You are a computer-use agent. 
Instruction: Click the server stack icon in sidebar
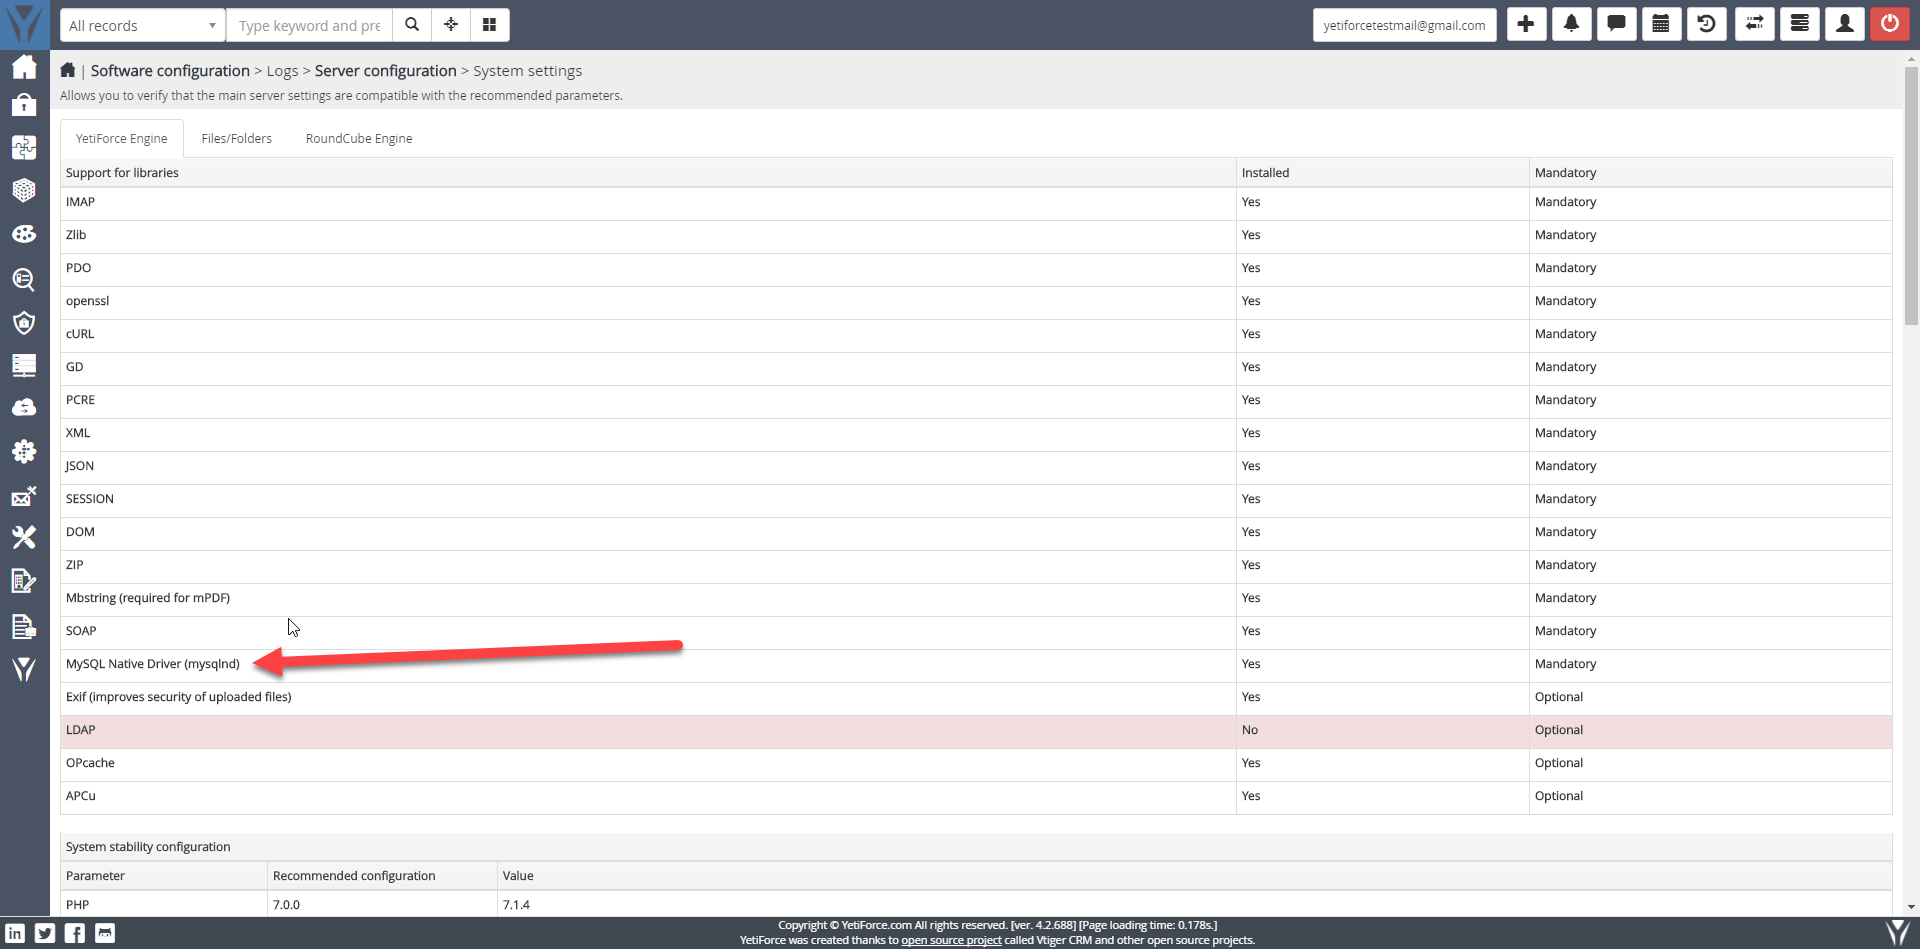click(x=24, y=365)
